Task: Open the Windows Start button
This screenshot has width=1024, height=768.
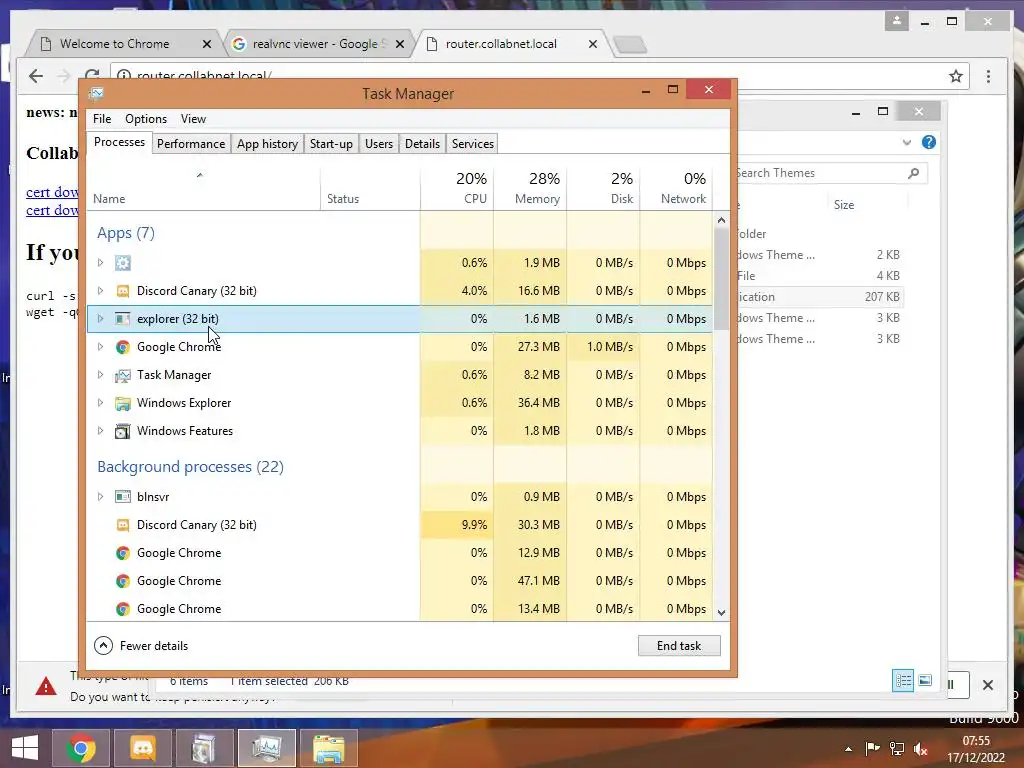Action: click(25, 748)
